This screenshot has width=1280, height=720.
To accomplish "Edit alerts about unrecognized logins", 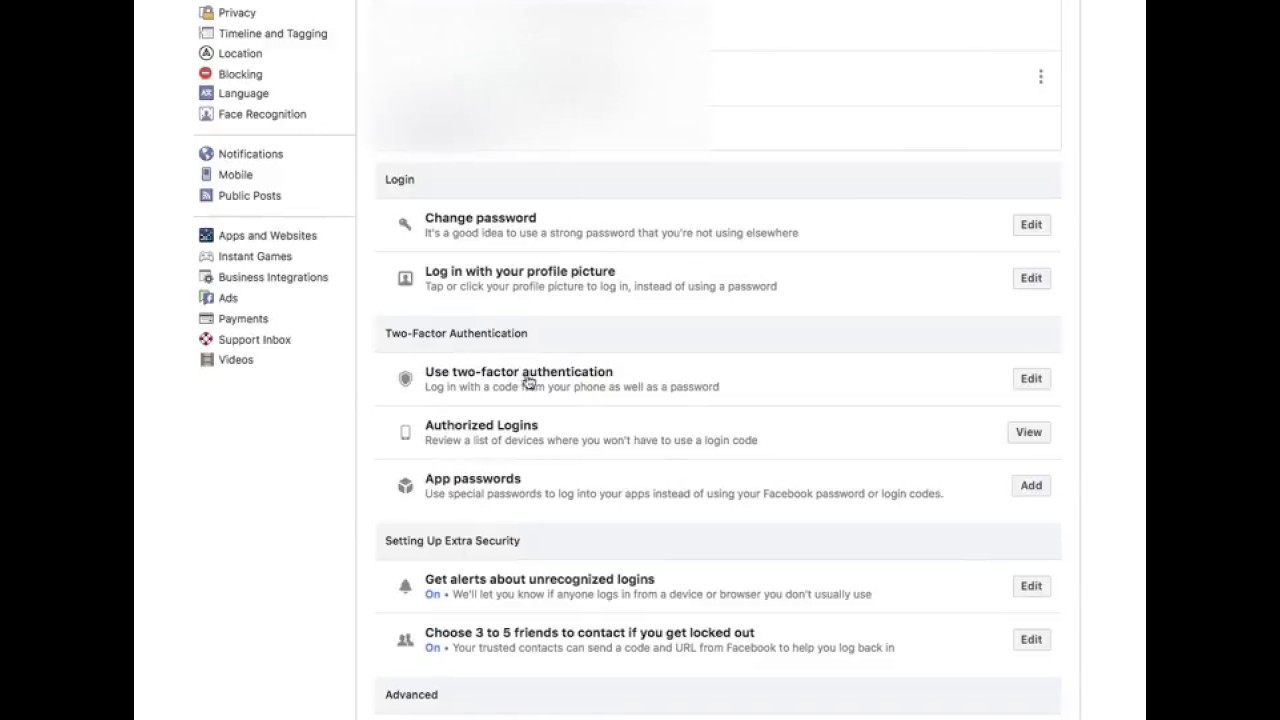I will tap(1031, 586).
